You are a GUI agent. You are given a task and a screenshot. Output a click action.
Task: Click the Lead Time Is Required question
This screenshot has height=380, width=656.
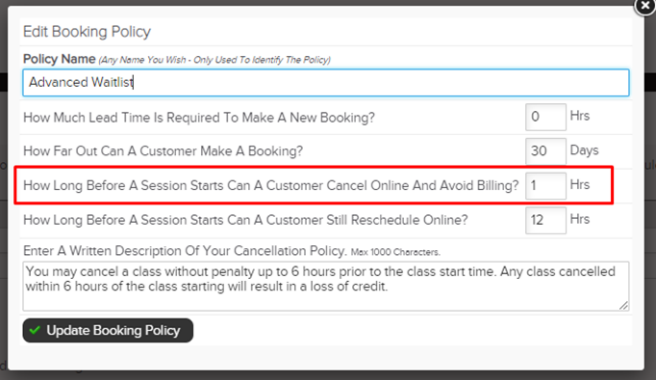point(199,118)
